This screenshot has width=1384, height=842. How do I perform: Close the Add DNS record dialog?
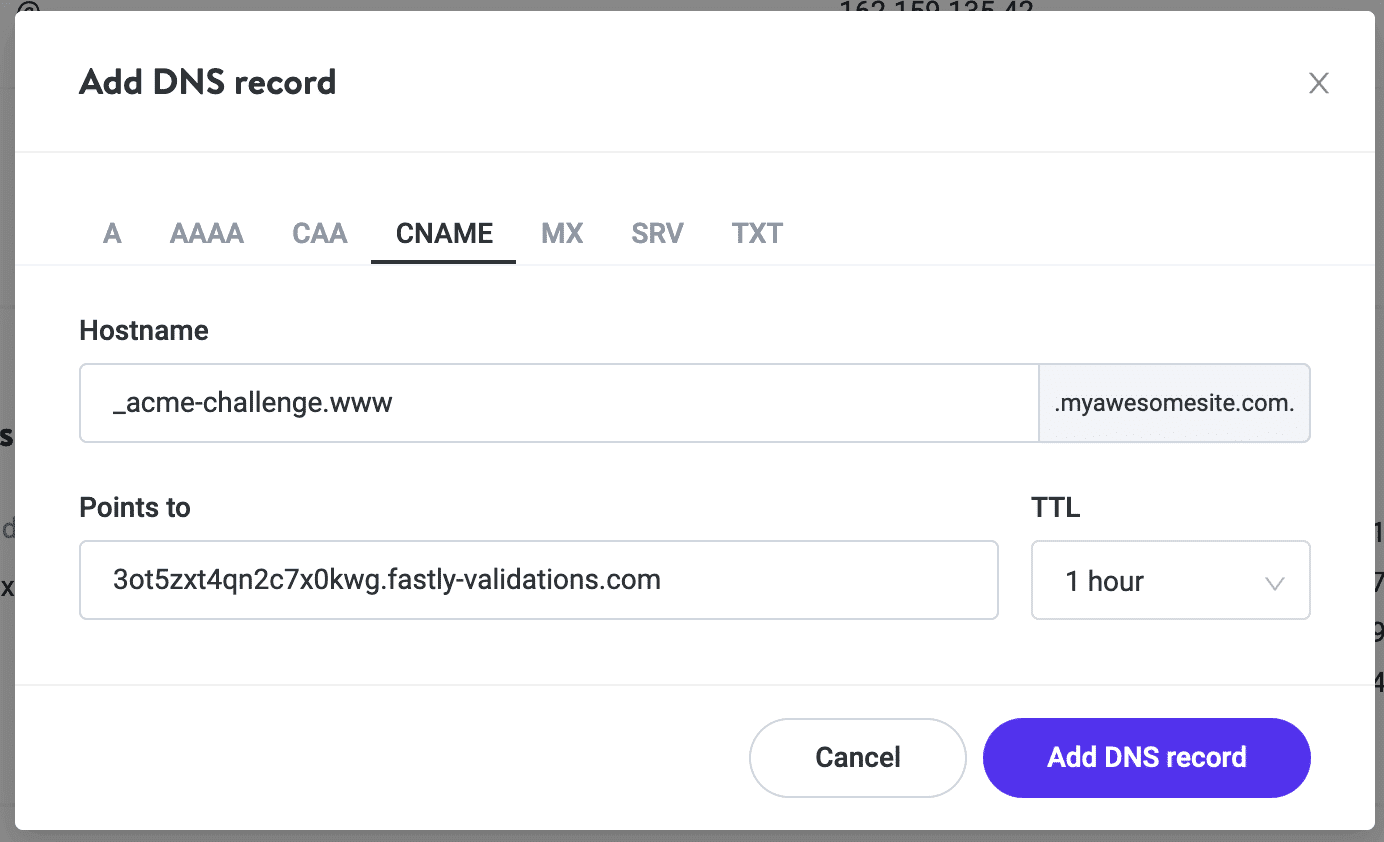(1319, 83)
